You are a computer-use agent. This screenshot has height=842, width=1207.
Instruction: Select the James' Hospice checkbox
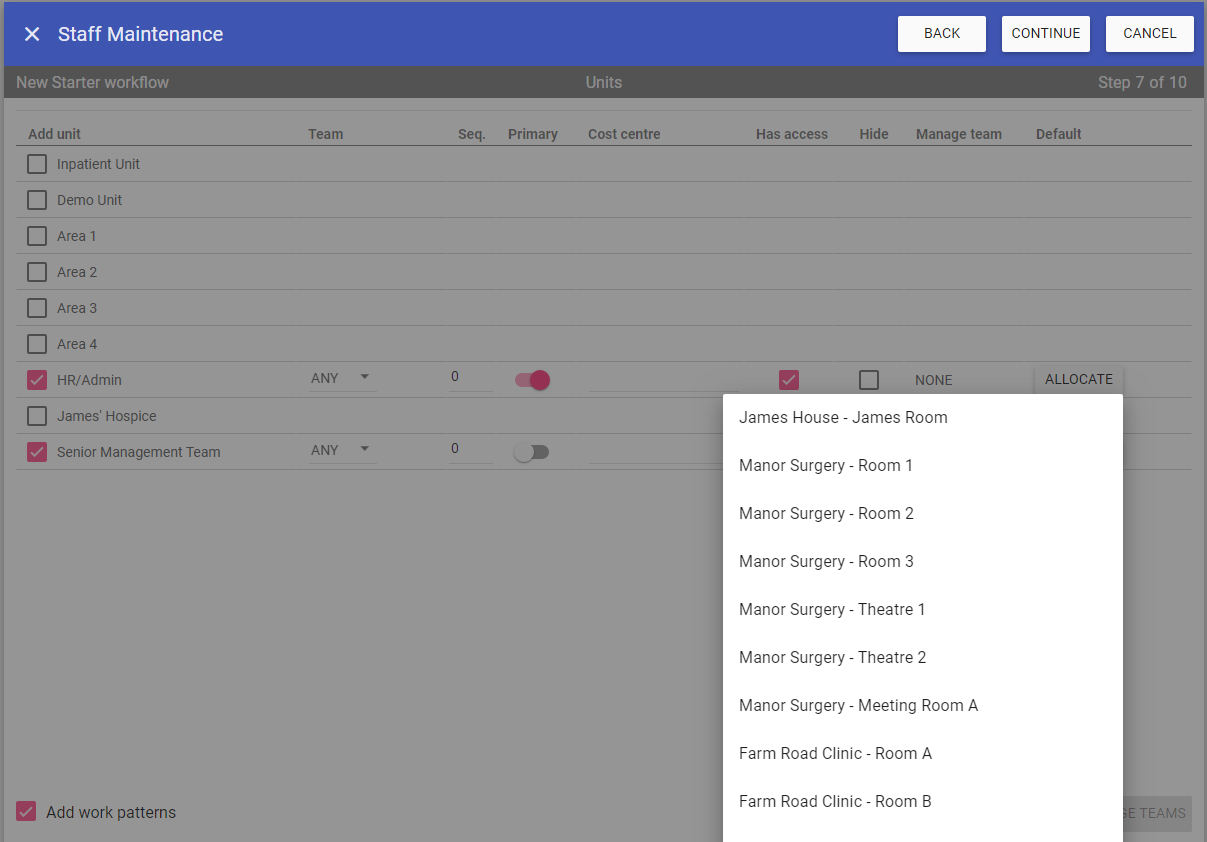pos(37,416)
